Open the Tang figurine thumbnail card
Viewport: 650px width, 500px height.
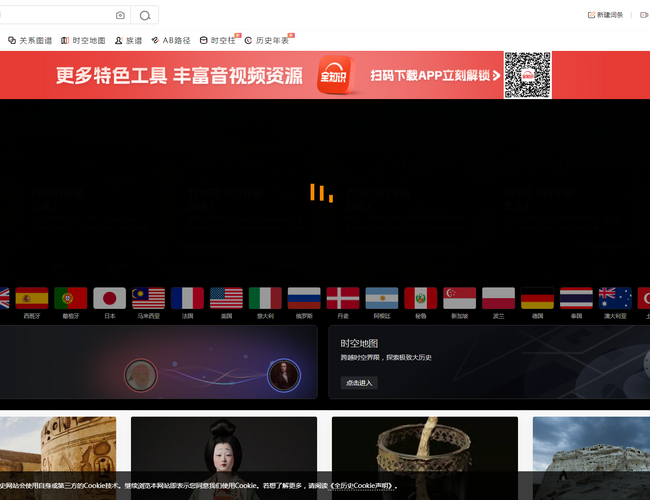(223, 450)
